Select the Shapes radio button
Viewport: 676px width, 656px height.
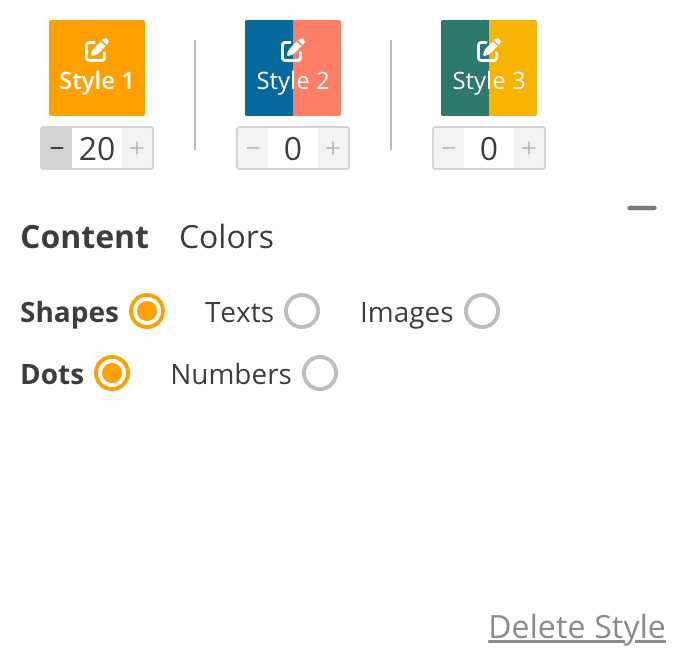click(147, 312)
